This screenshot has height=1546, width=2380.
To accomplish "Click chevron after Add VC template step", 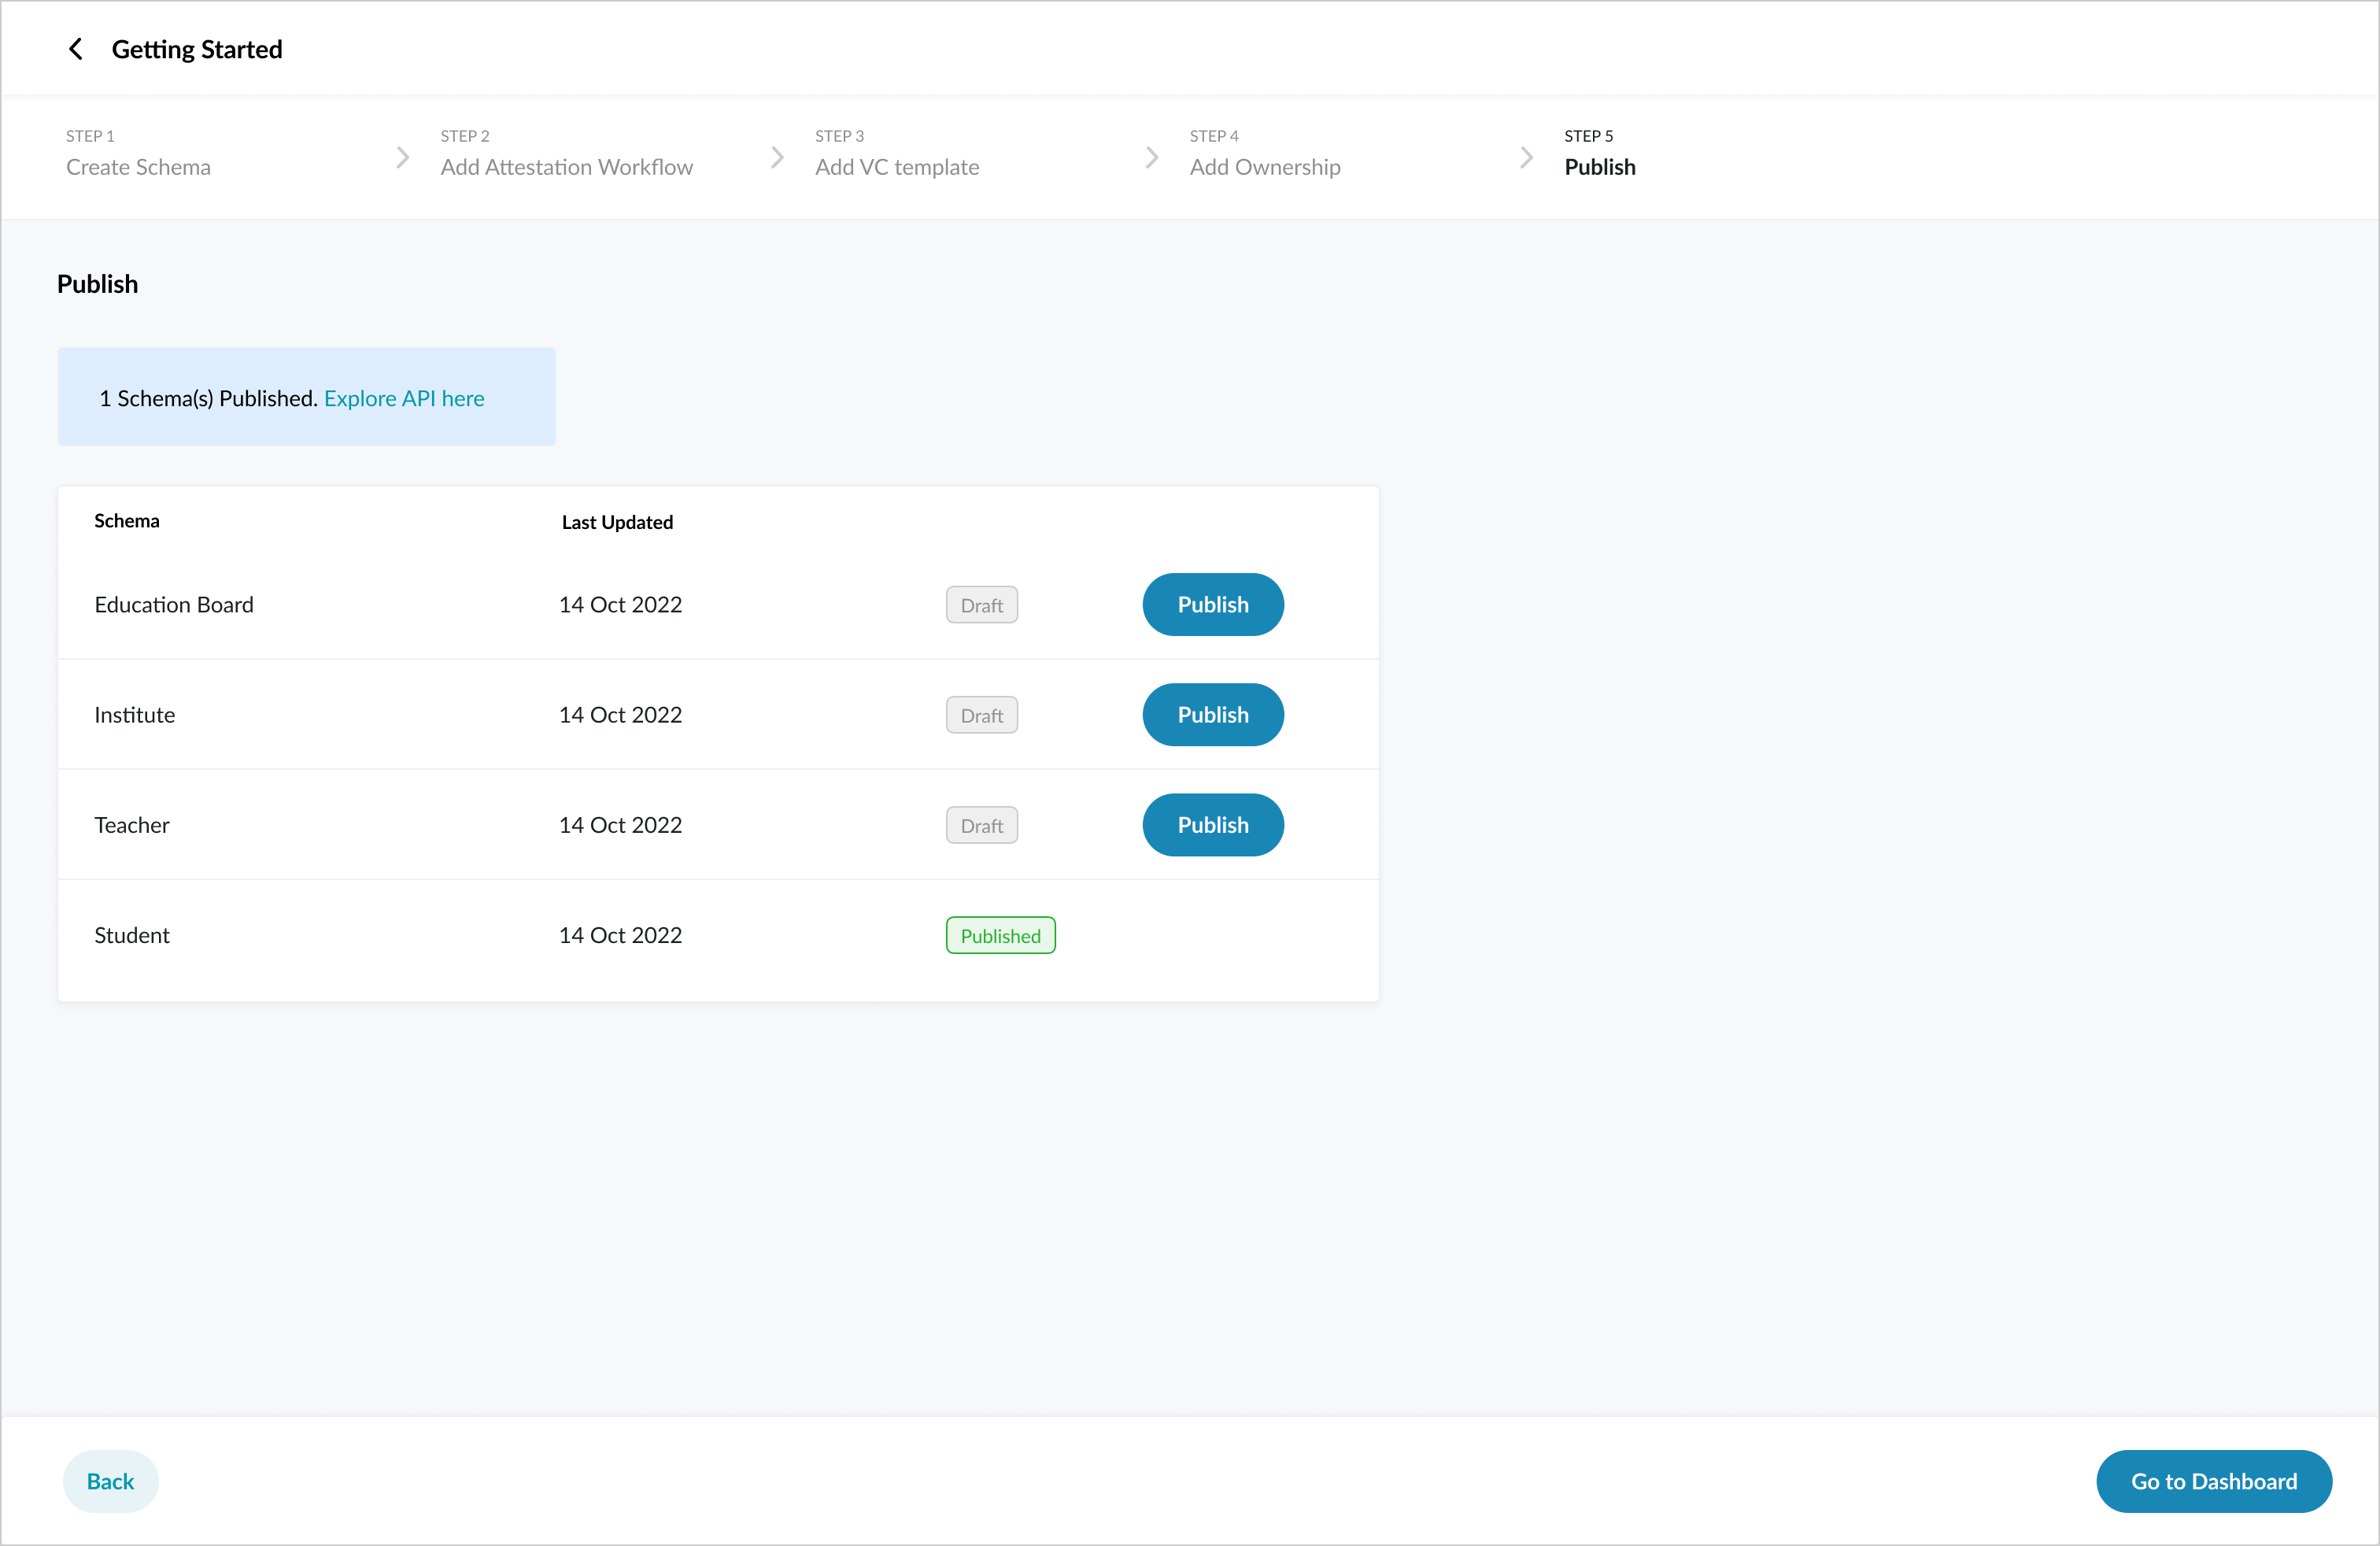I will point(1151,158).
